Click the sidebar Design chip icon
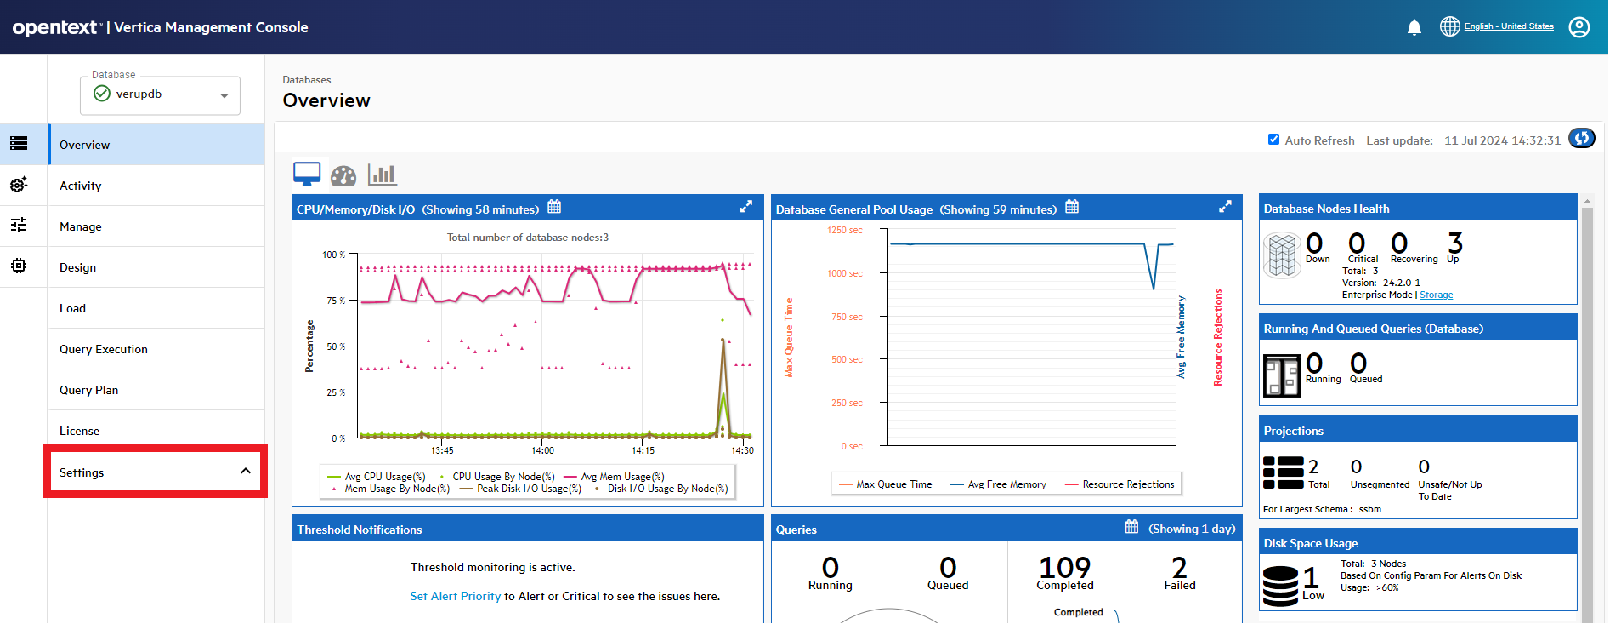This screenshot has width=1608, height=623. [x=18, y=266]
